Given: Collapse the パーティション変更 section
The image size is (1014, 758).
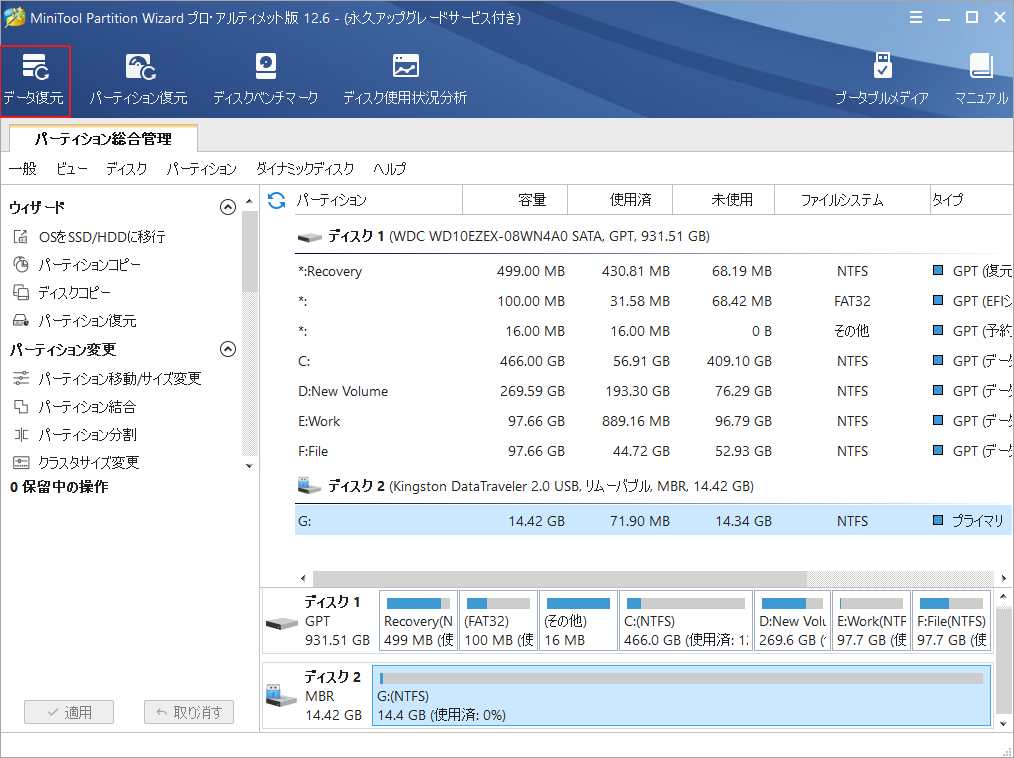Looking at the screenshot, I should pyautogui.click(x=227, y=350).
